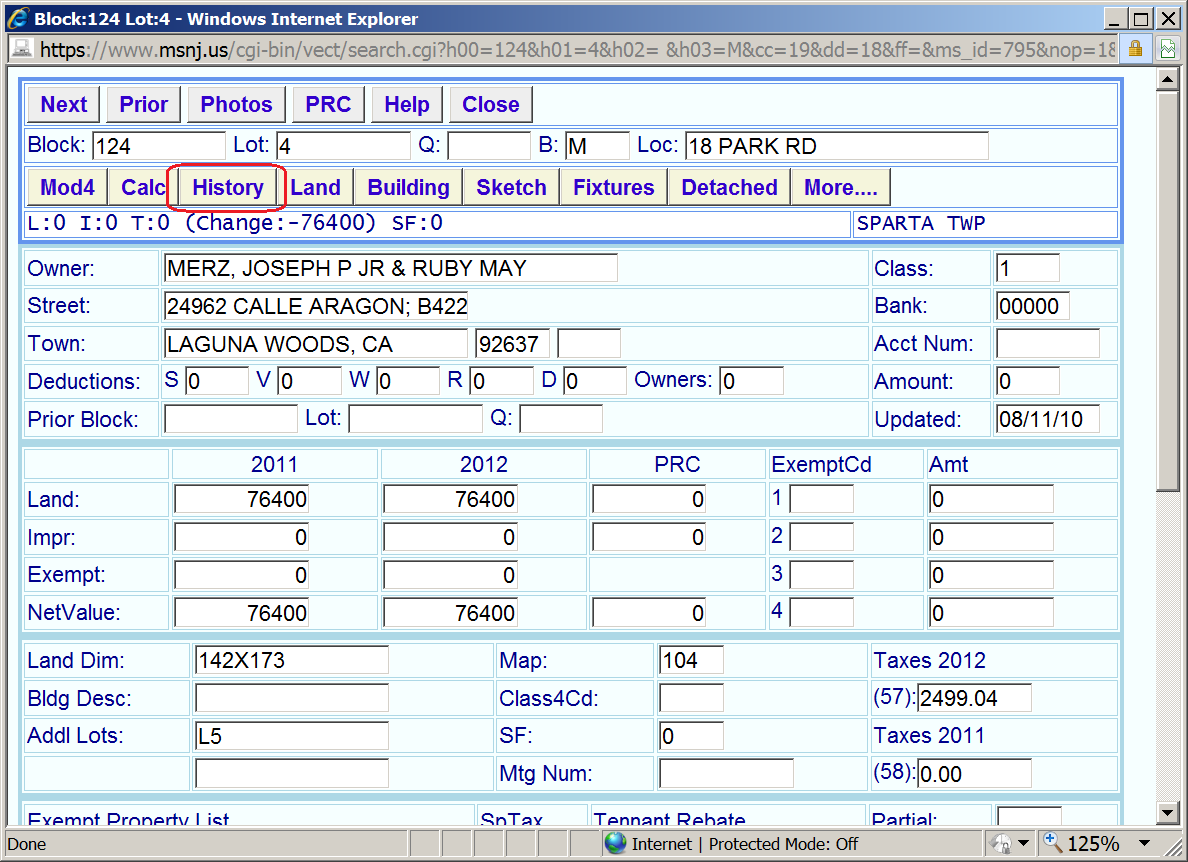Click the PRC Land value field
The width and height of the screenshot is (1188, 862).
click(649, 499)
